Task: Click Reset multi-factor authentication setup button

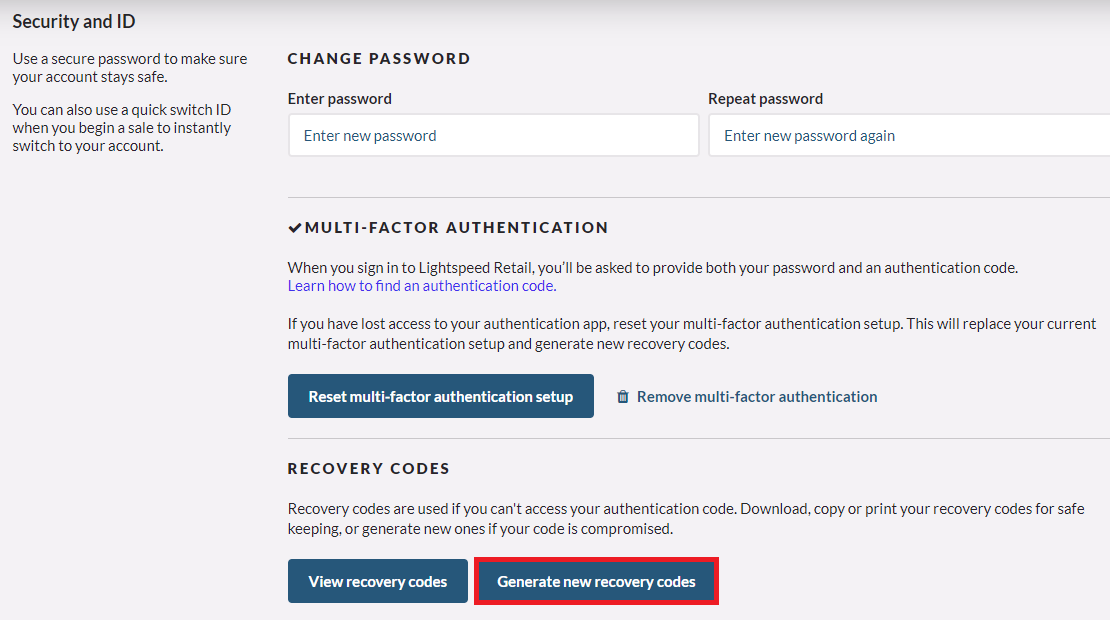Action: (x=440, y=396)
